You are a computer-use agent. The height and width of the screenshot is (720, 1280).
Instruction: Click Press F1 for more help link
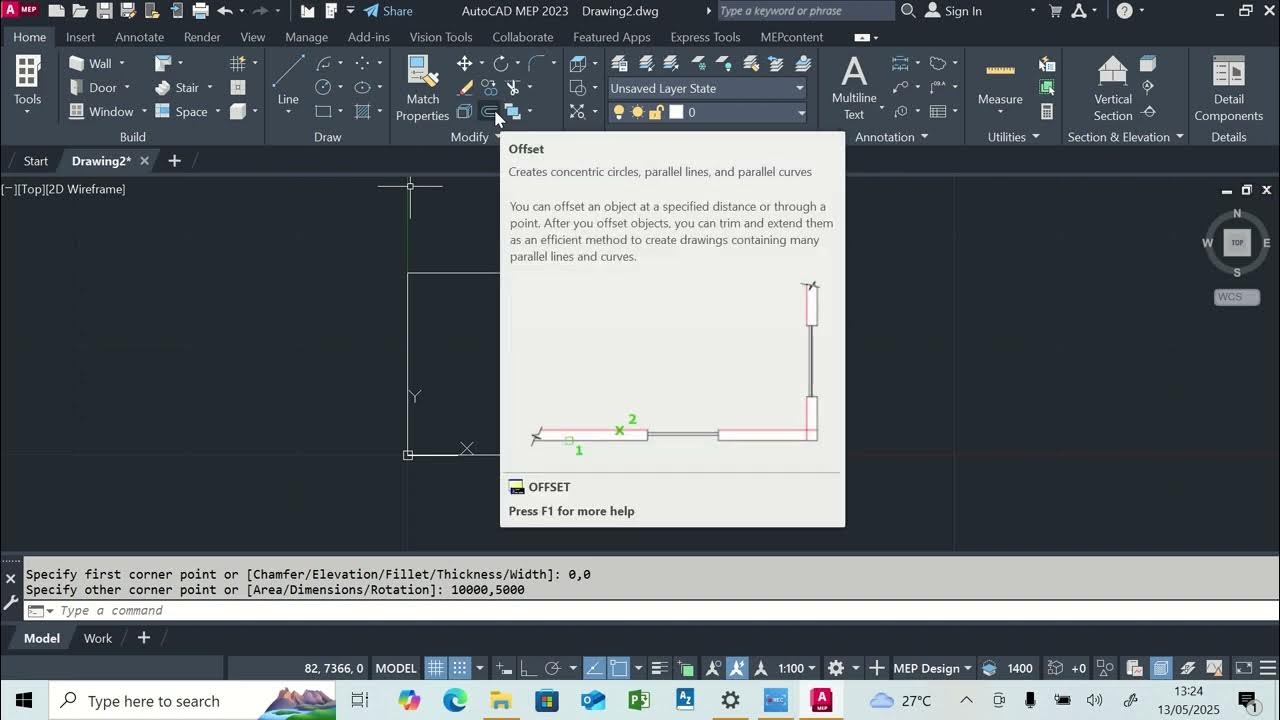571,511
